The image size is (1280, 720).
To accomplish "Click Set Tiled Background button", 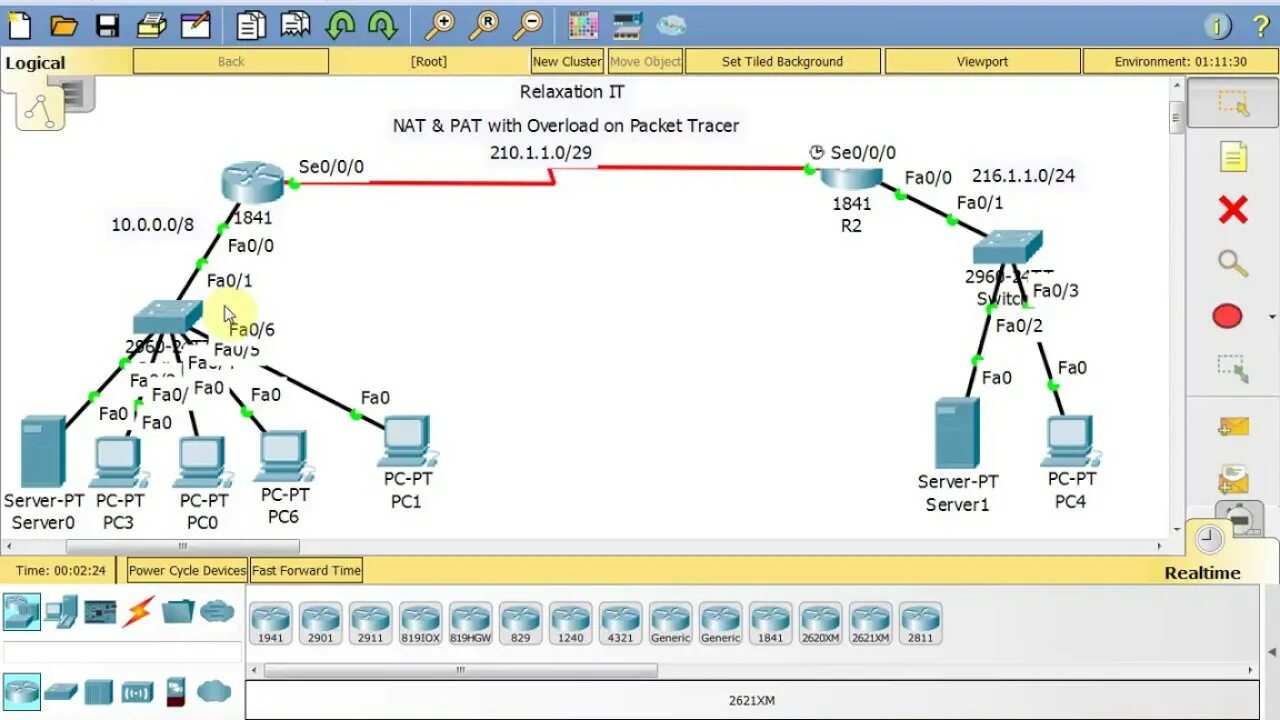I will (x=782, y=61).
